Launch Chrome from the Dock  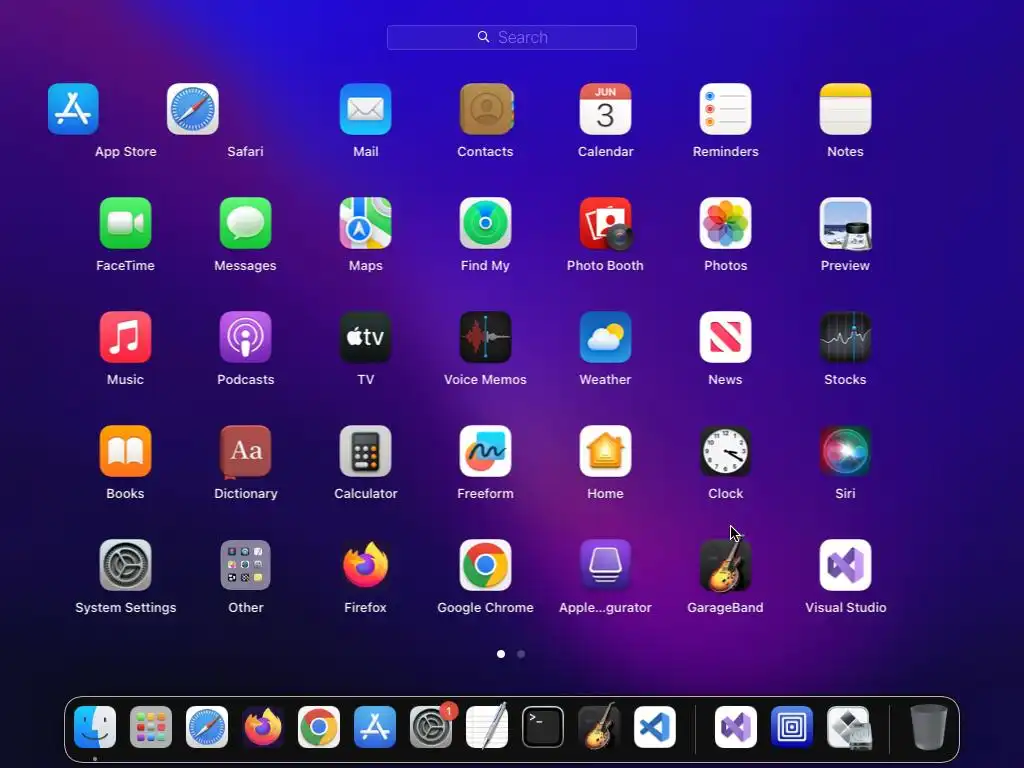[x=319, y=727]
